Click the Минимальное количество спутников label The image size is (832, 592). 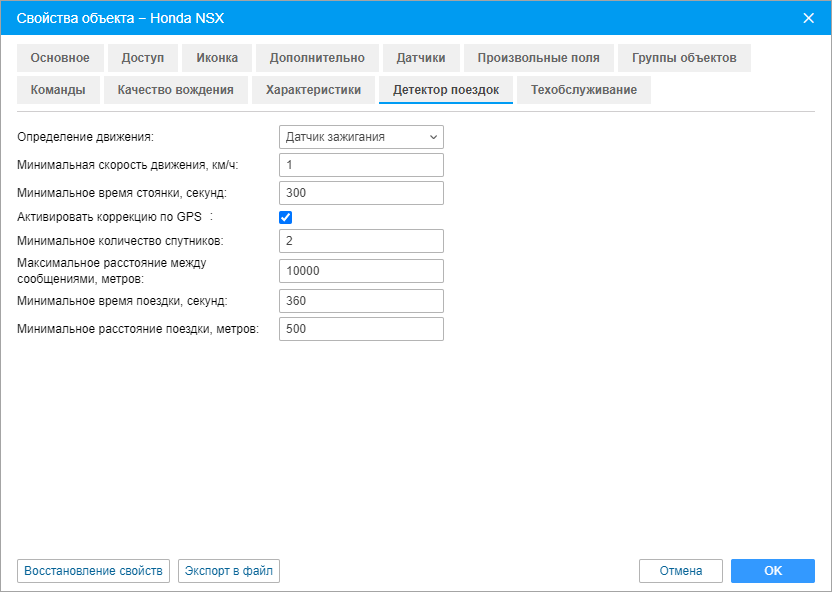tap(120, 241)
